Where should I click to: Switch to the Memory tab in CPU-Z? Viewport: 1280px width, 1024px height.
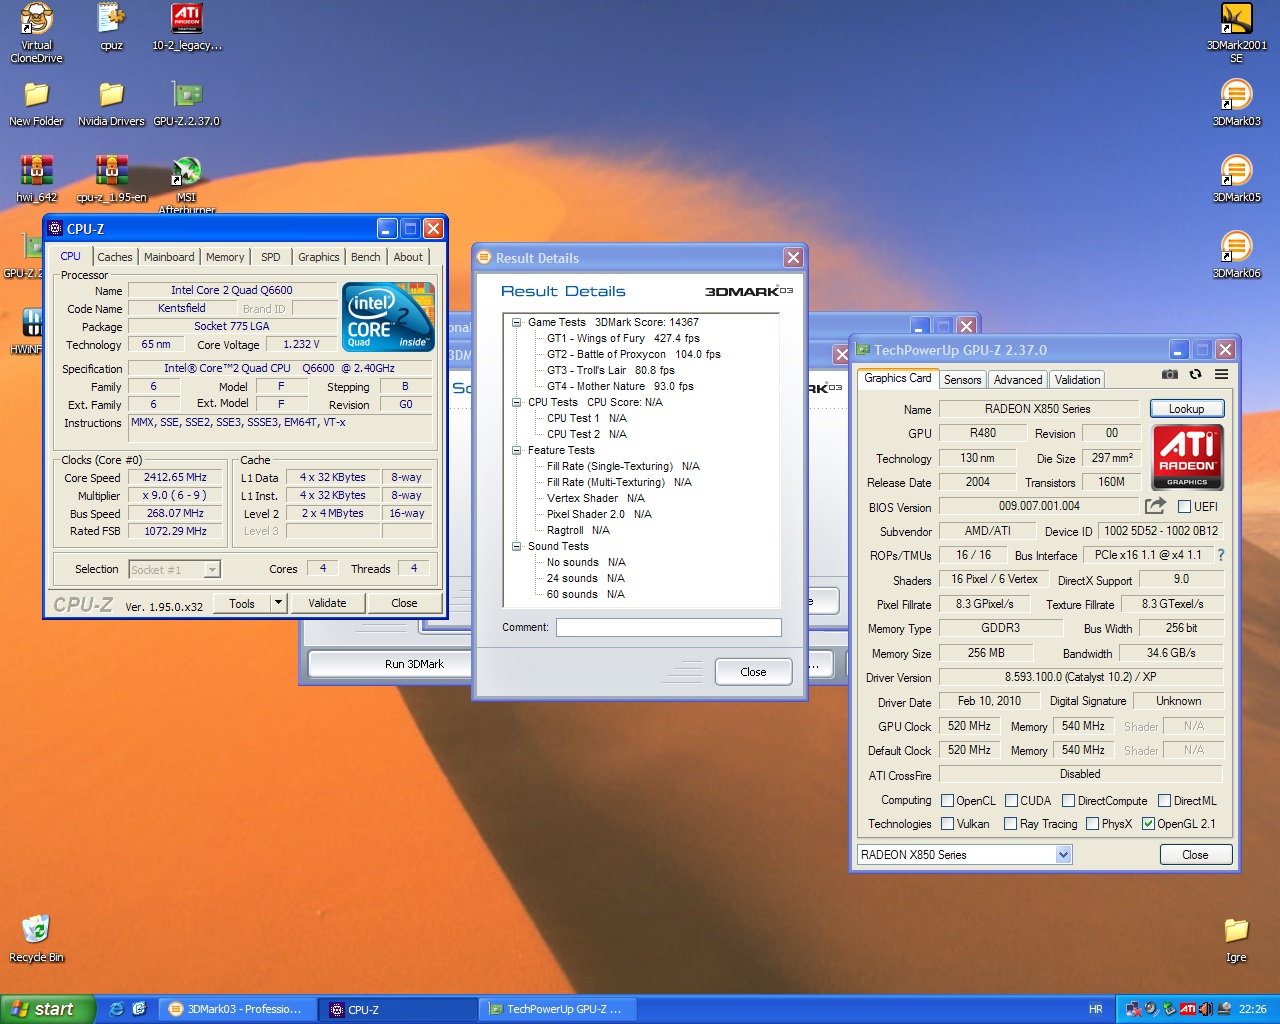point(225,257)
